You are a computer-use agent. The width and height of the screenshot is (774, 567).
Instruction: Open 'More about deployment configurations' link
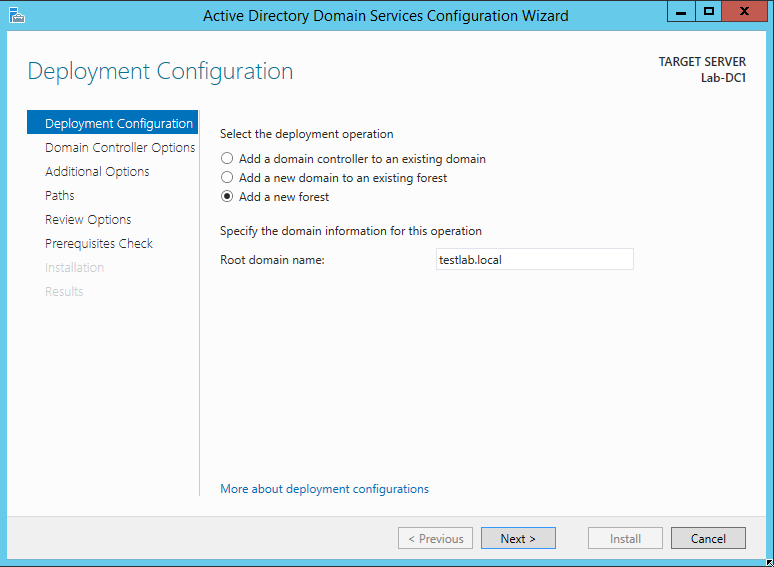[x=324, y=489]
